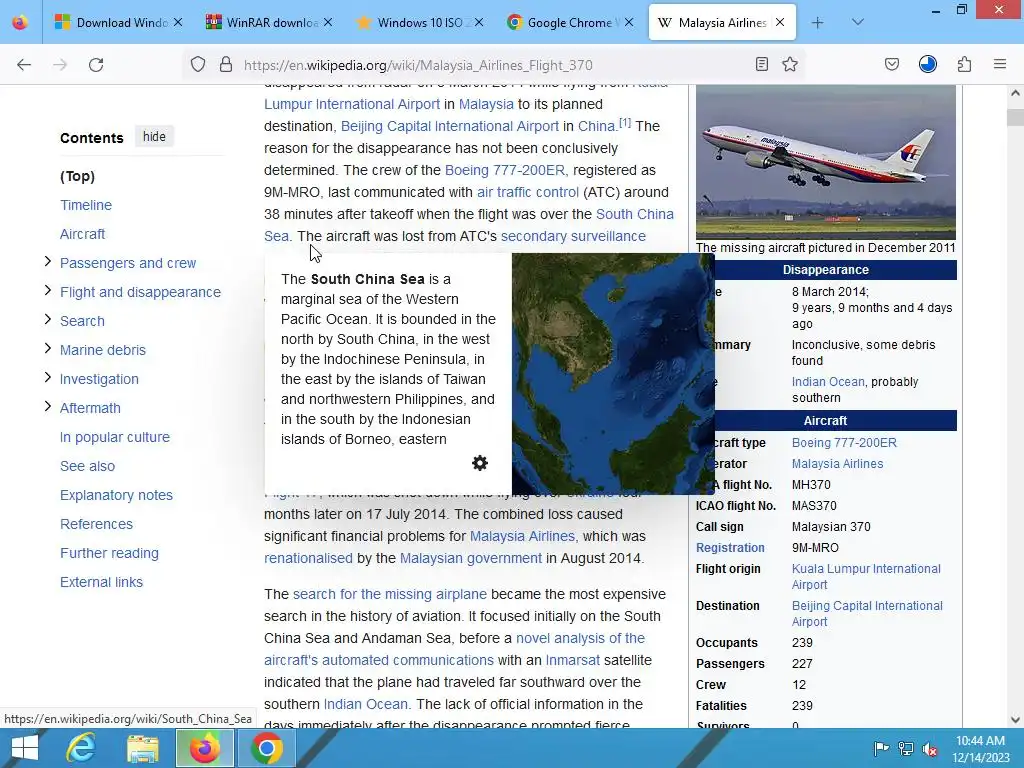1024x768 pixels.
Task: Open Google Chrome from the taskbar
Action: [x=266, y=748]
